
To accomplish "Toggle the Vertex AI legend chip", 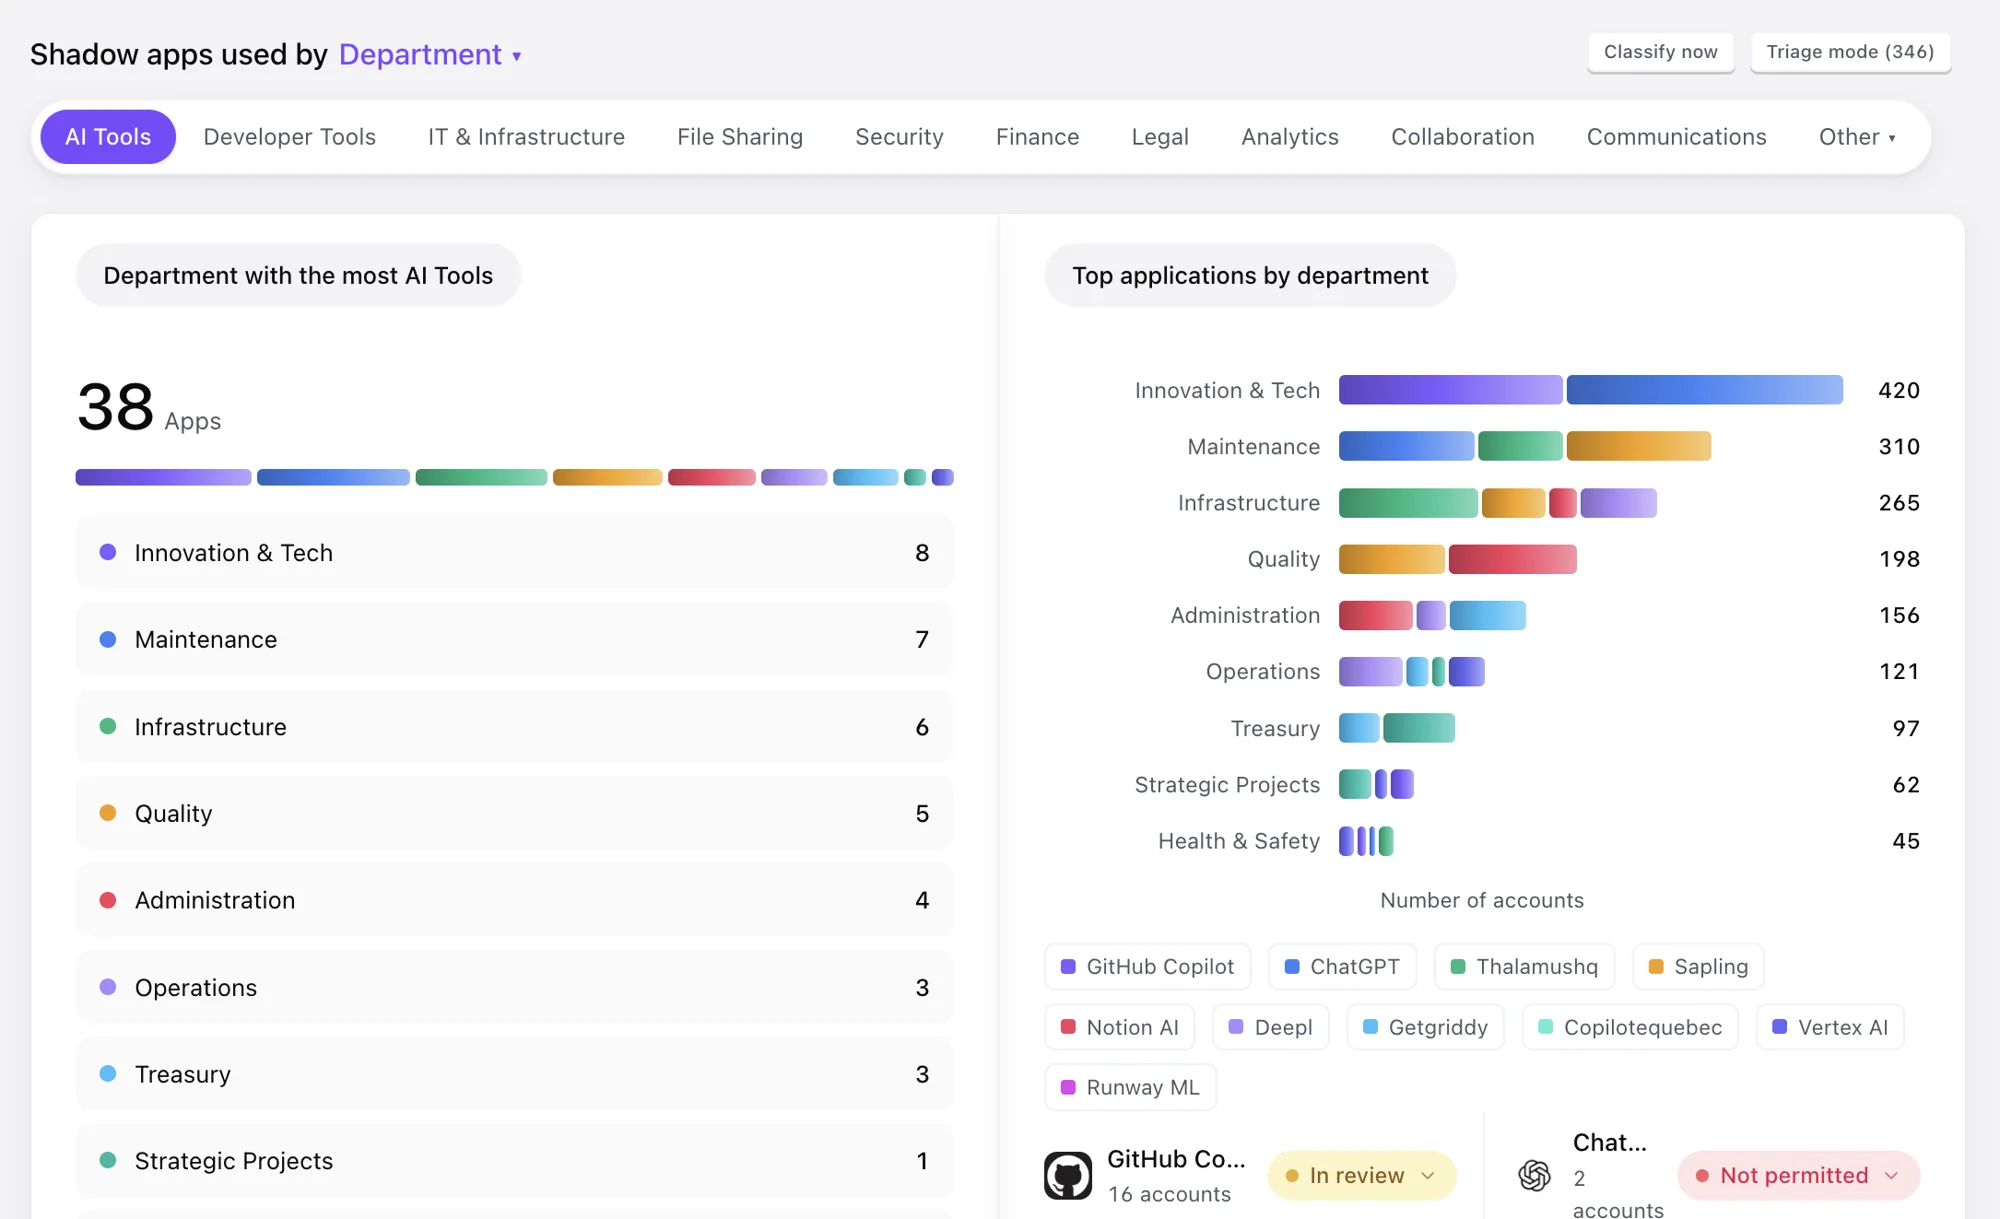I will click(1830, 1027).
